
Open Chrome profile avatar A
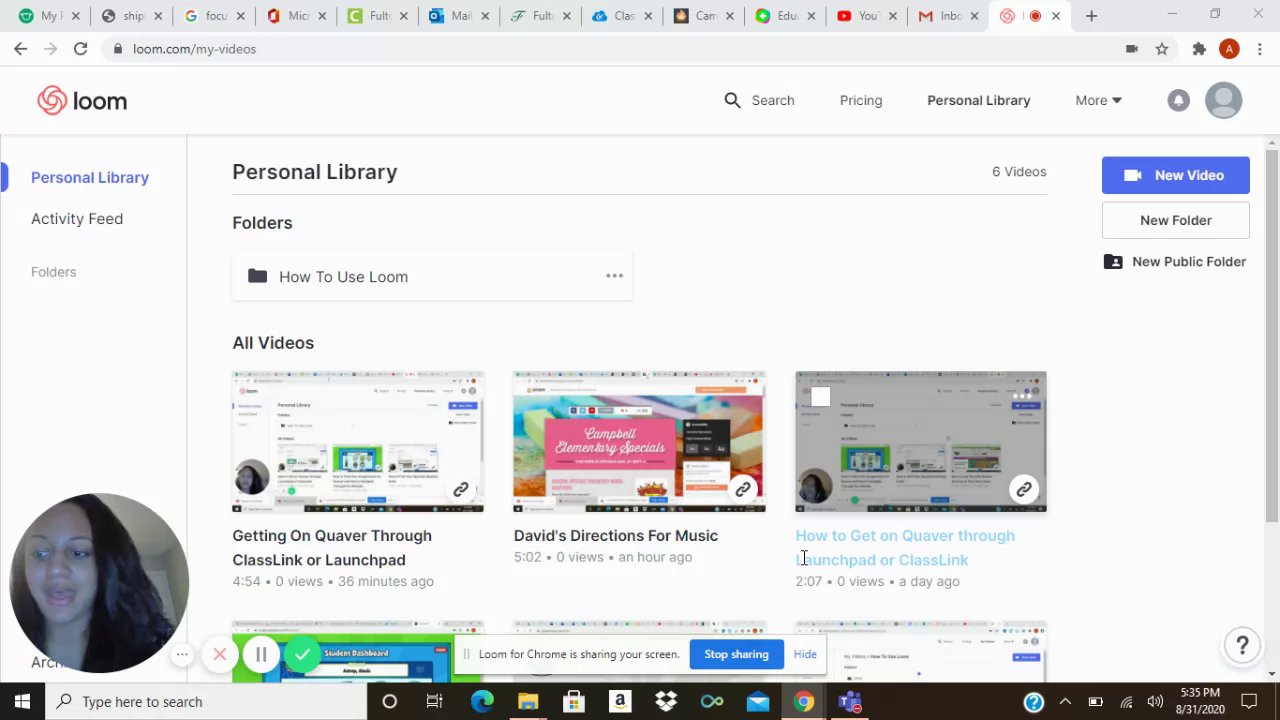coord(1229,48)
